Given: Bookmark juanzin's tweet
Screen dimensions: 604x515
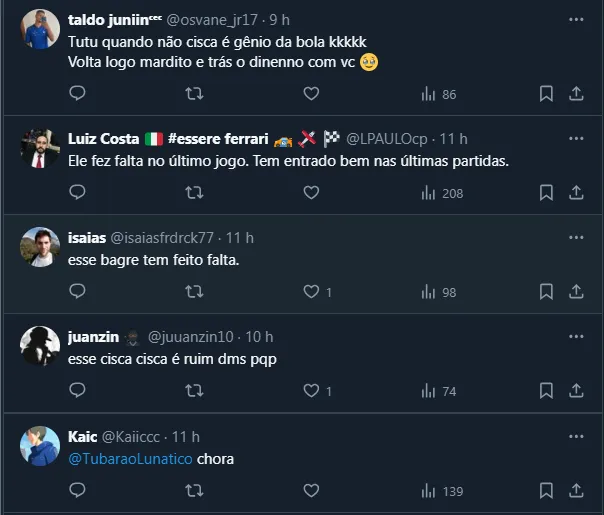Looking at the screenshot, I should click(x=546, y=391).
